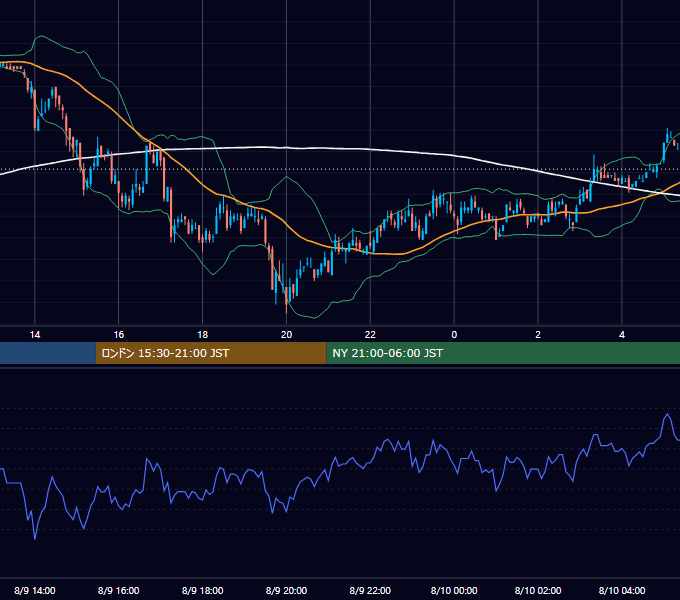
Task: Click the 16 hour label on time axis
Action: 118,335
